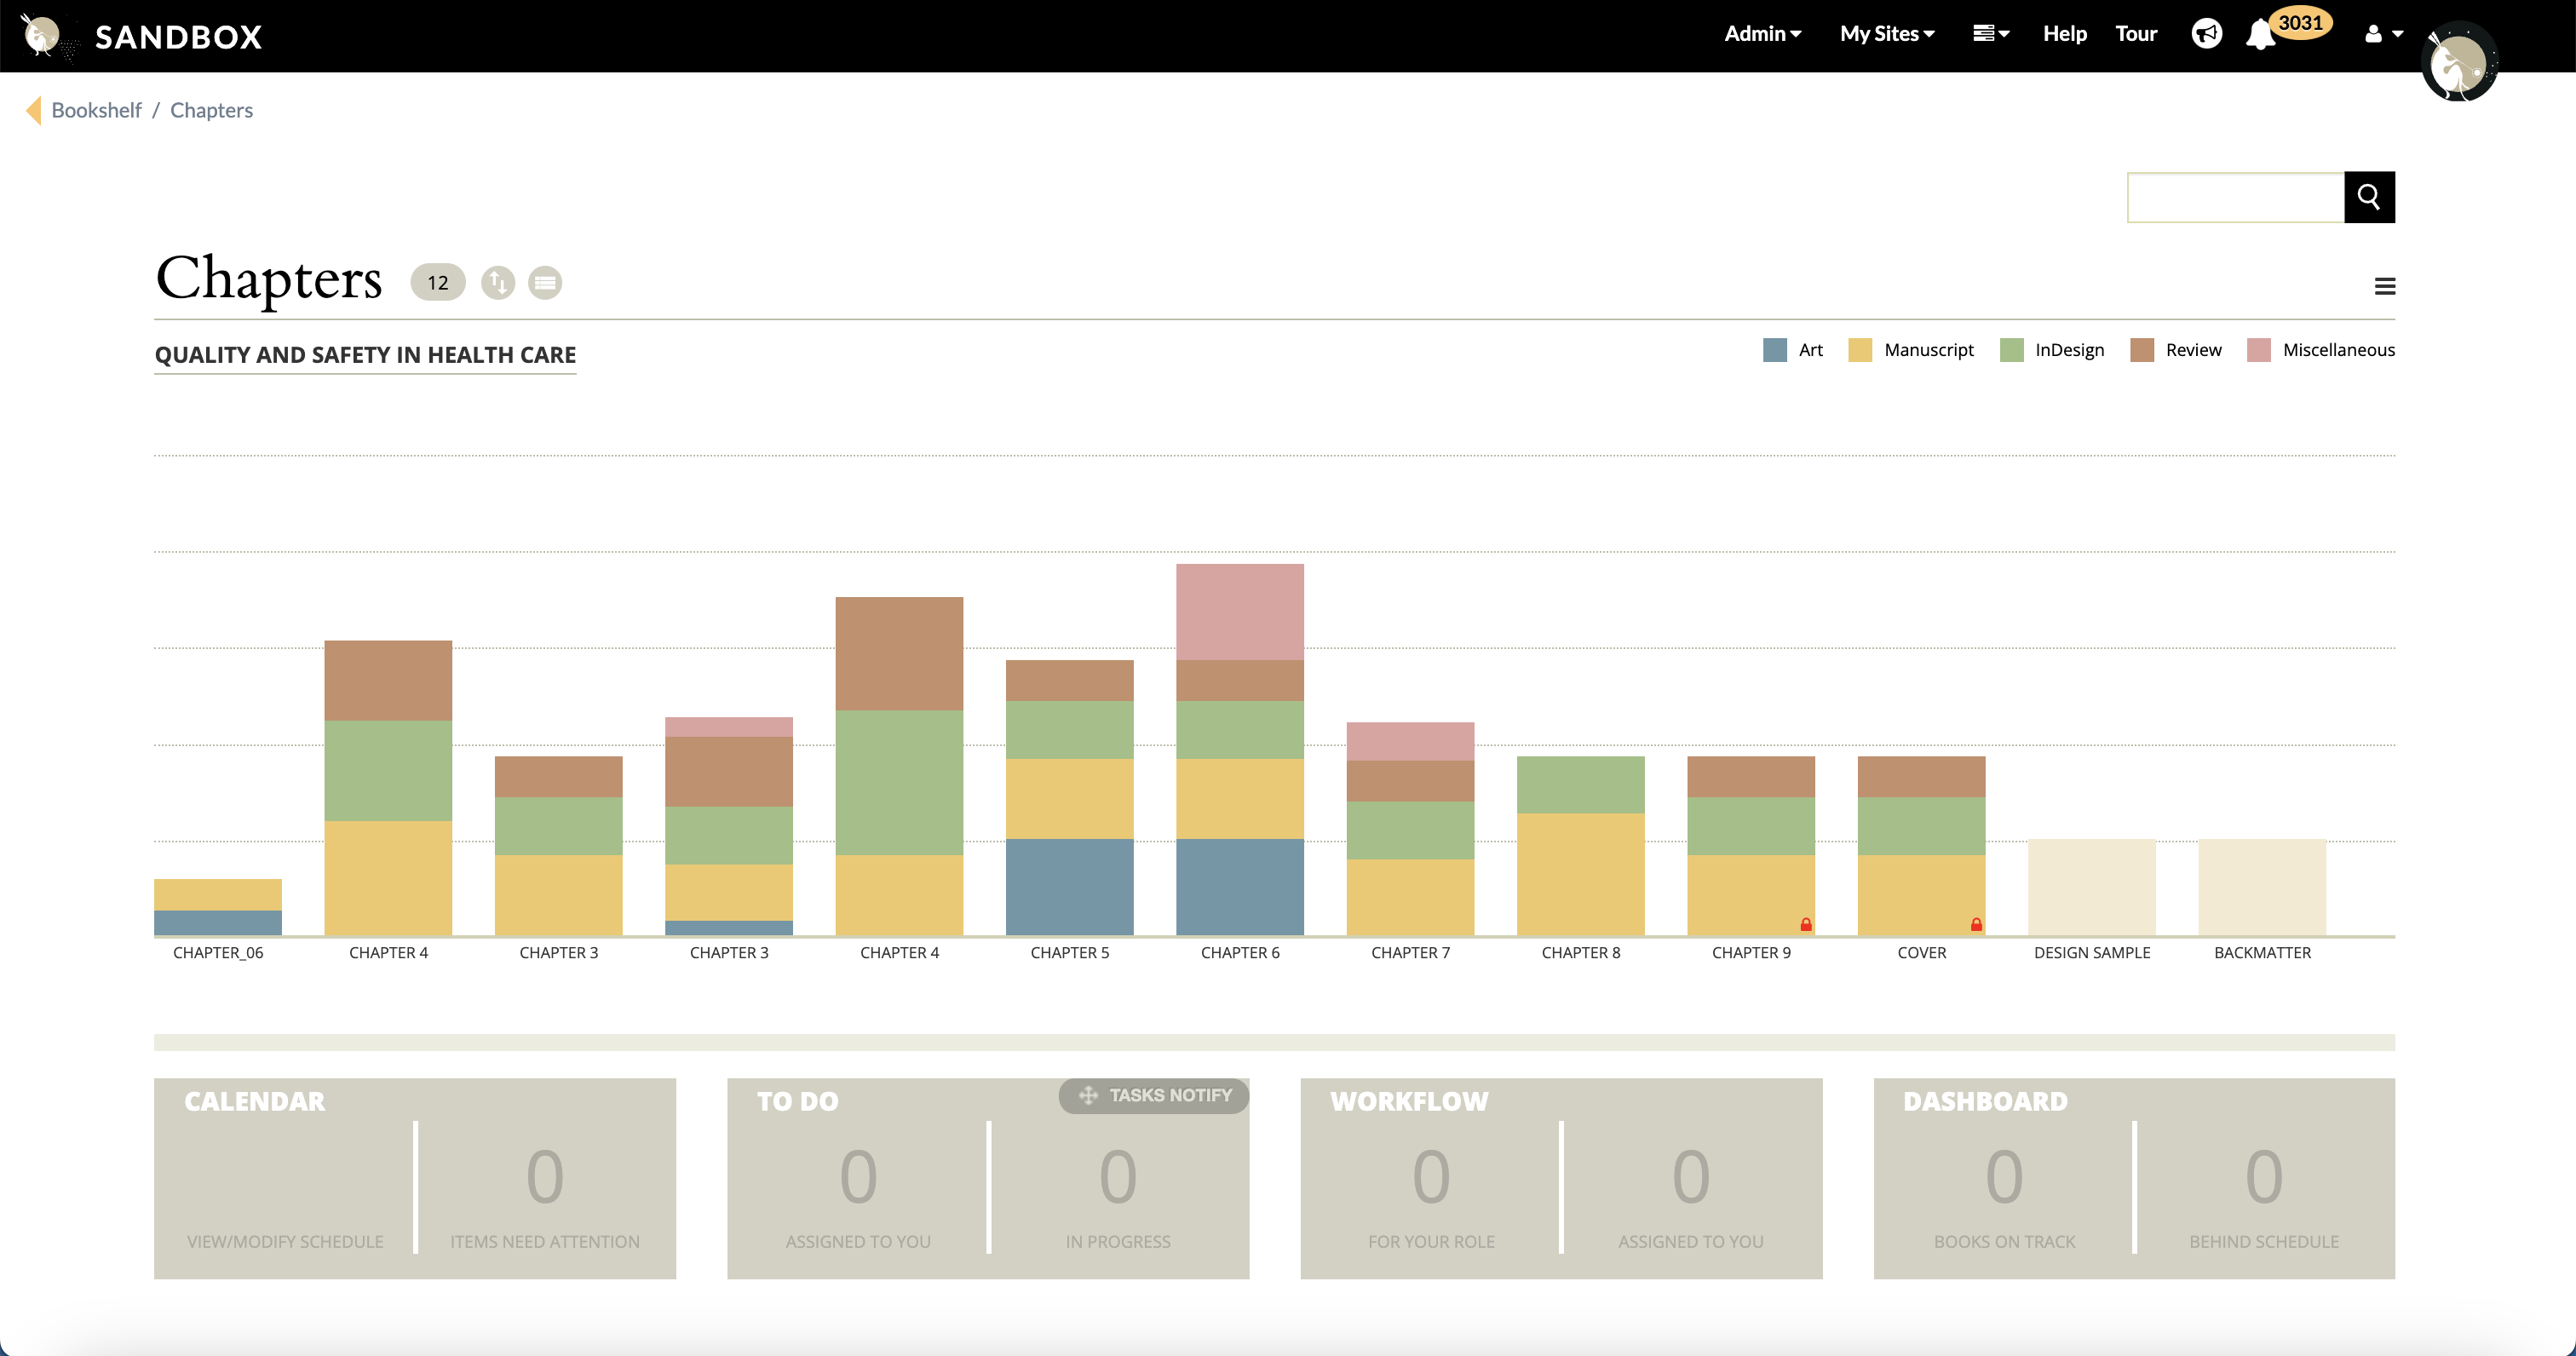Click the orange back arrow by Bookshelf

click(34, 110)
